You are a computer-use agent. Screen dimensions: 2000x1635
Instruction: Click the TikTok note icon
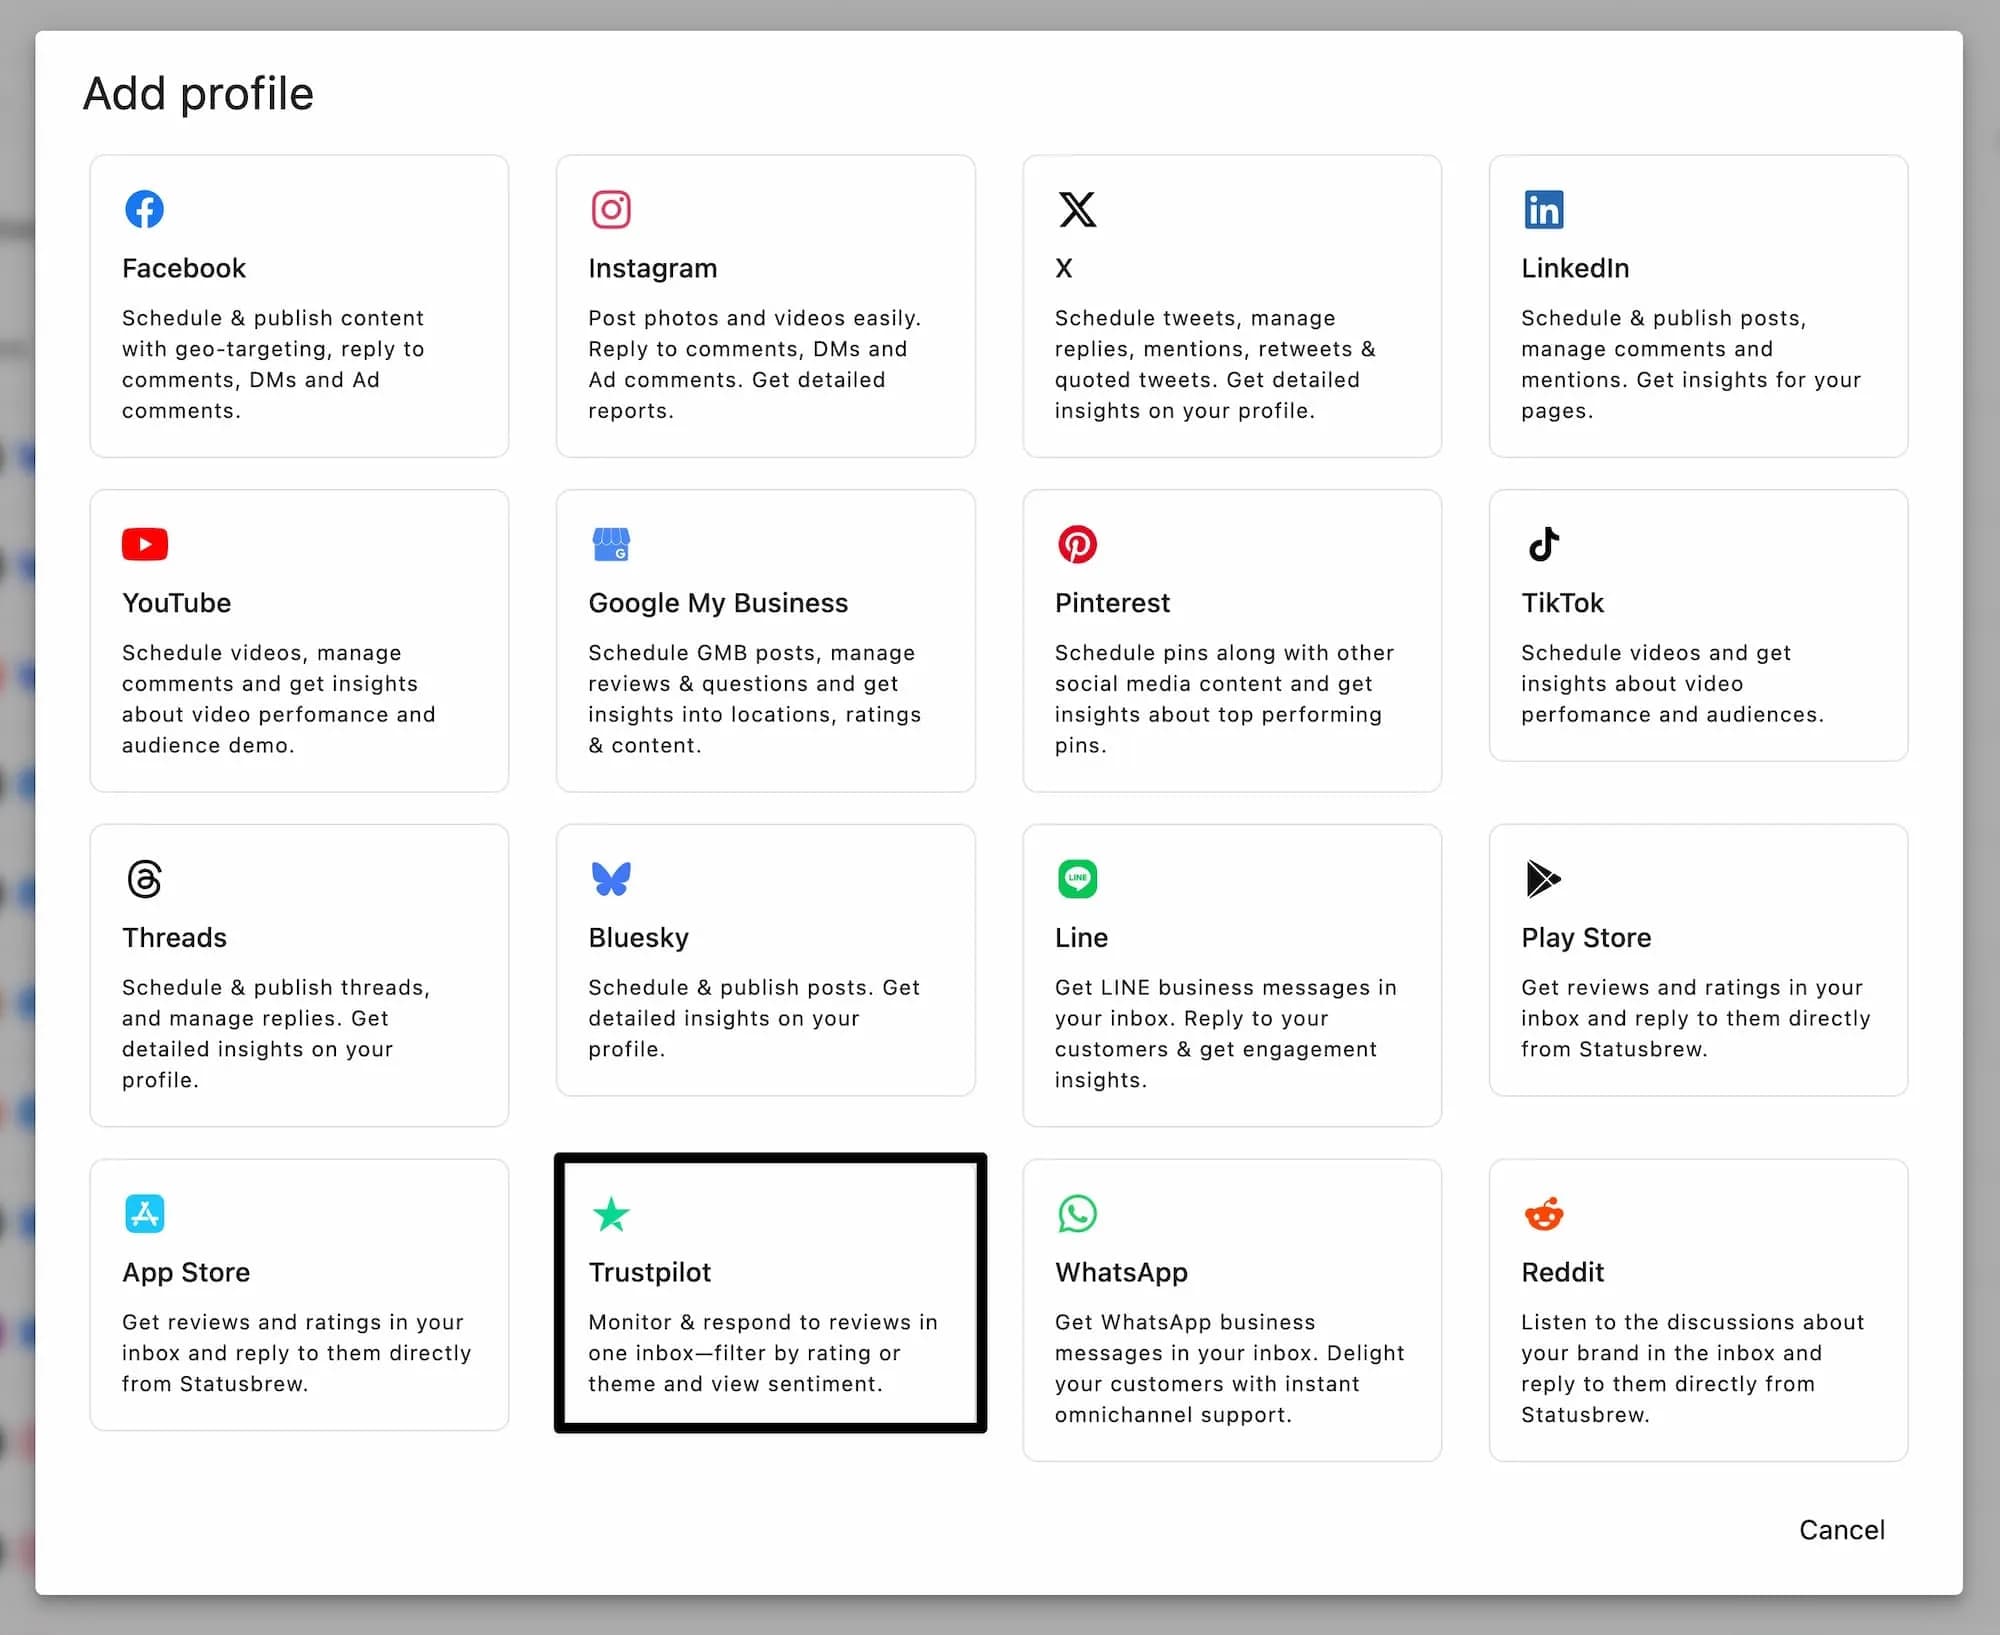pos(1543,544)
